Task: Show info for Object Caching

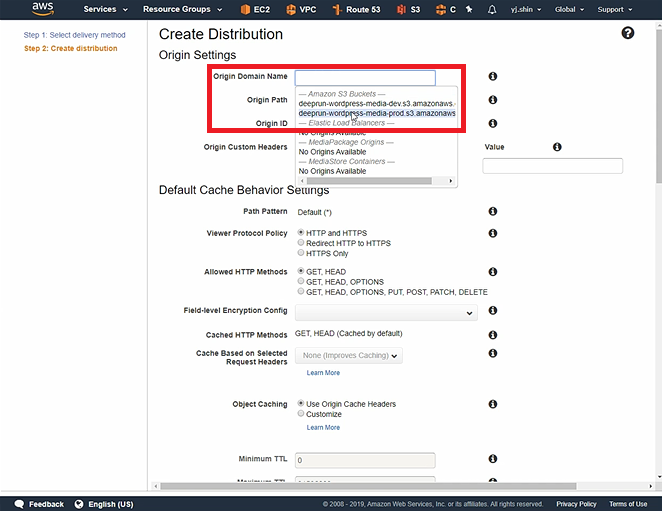Action: (x=492, y=404)
